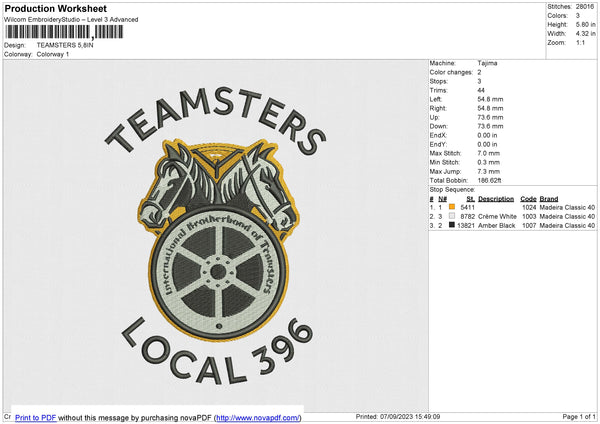
Task: Click the Amber Black color swatch
Action: (452, 225)
